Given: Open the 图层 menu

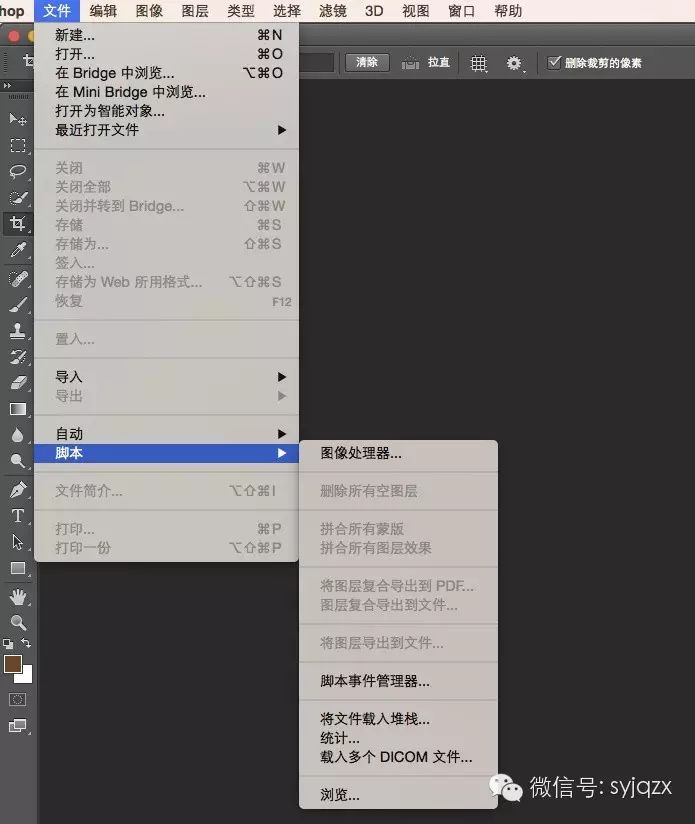Looking at the screenshot, I should (x=195, y=11).
